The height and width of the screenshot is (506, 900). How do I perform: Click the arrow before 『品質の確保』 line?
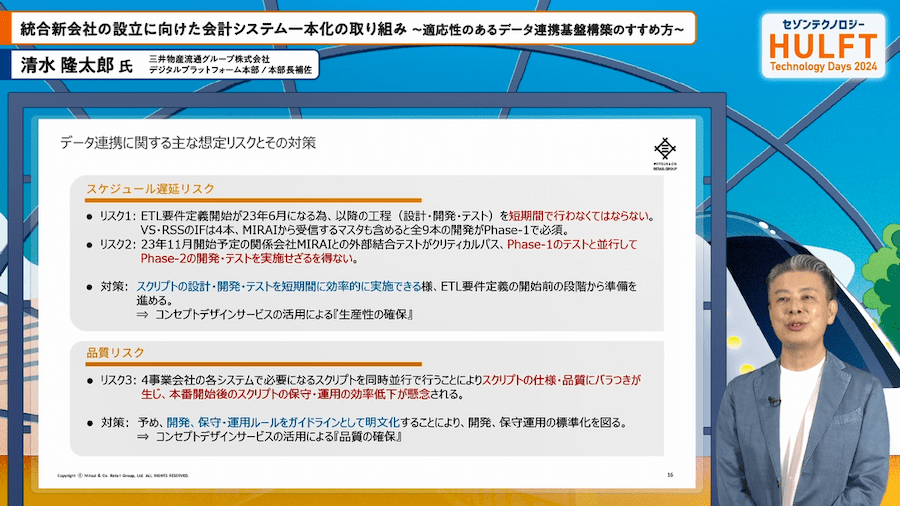(x=143, y=438)
